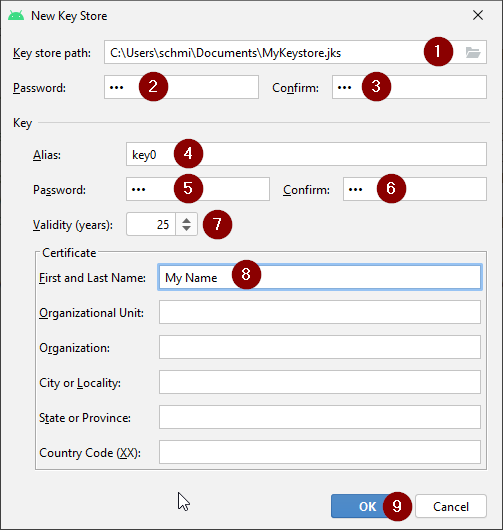Click the Alias field containing key0
The width and height of the screenshot is (503, 530).
[306, 154]
